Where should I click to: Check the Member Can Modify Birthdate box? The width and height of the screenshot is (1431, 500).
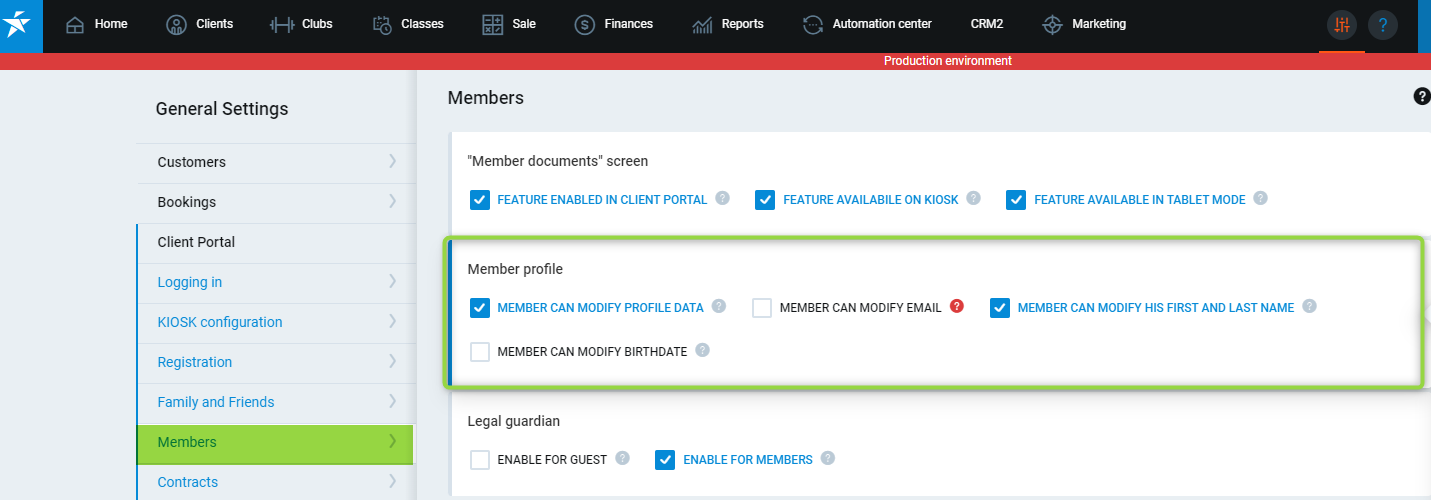[x=480, y=352]
